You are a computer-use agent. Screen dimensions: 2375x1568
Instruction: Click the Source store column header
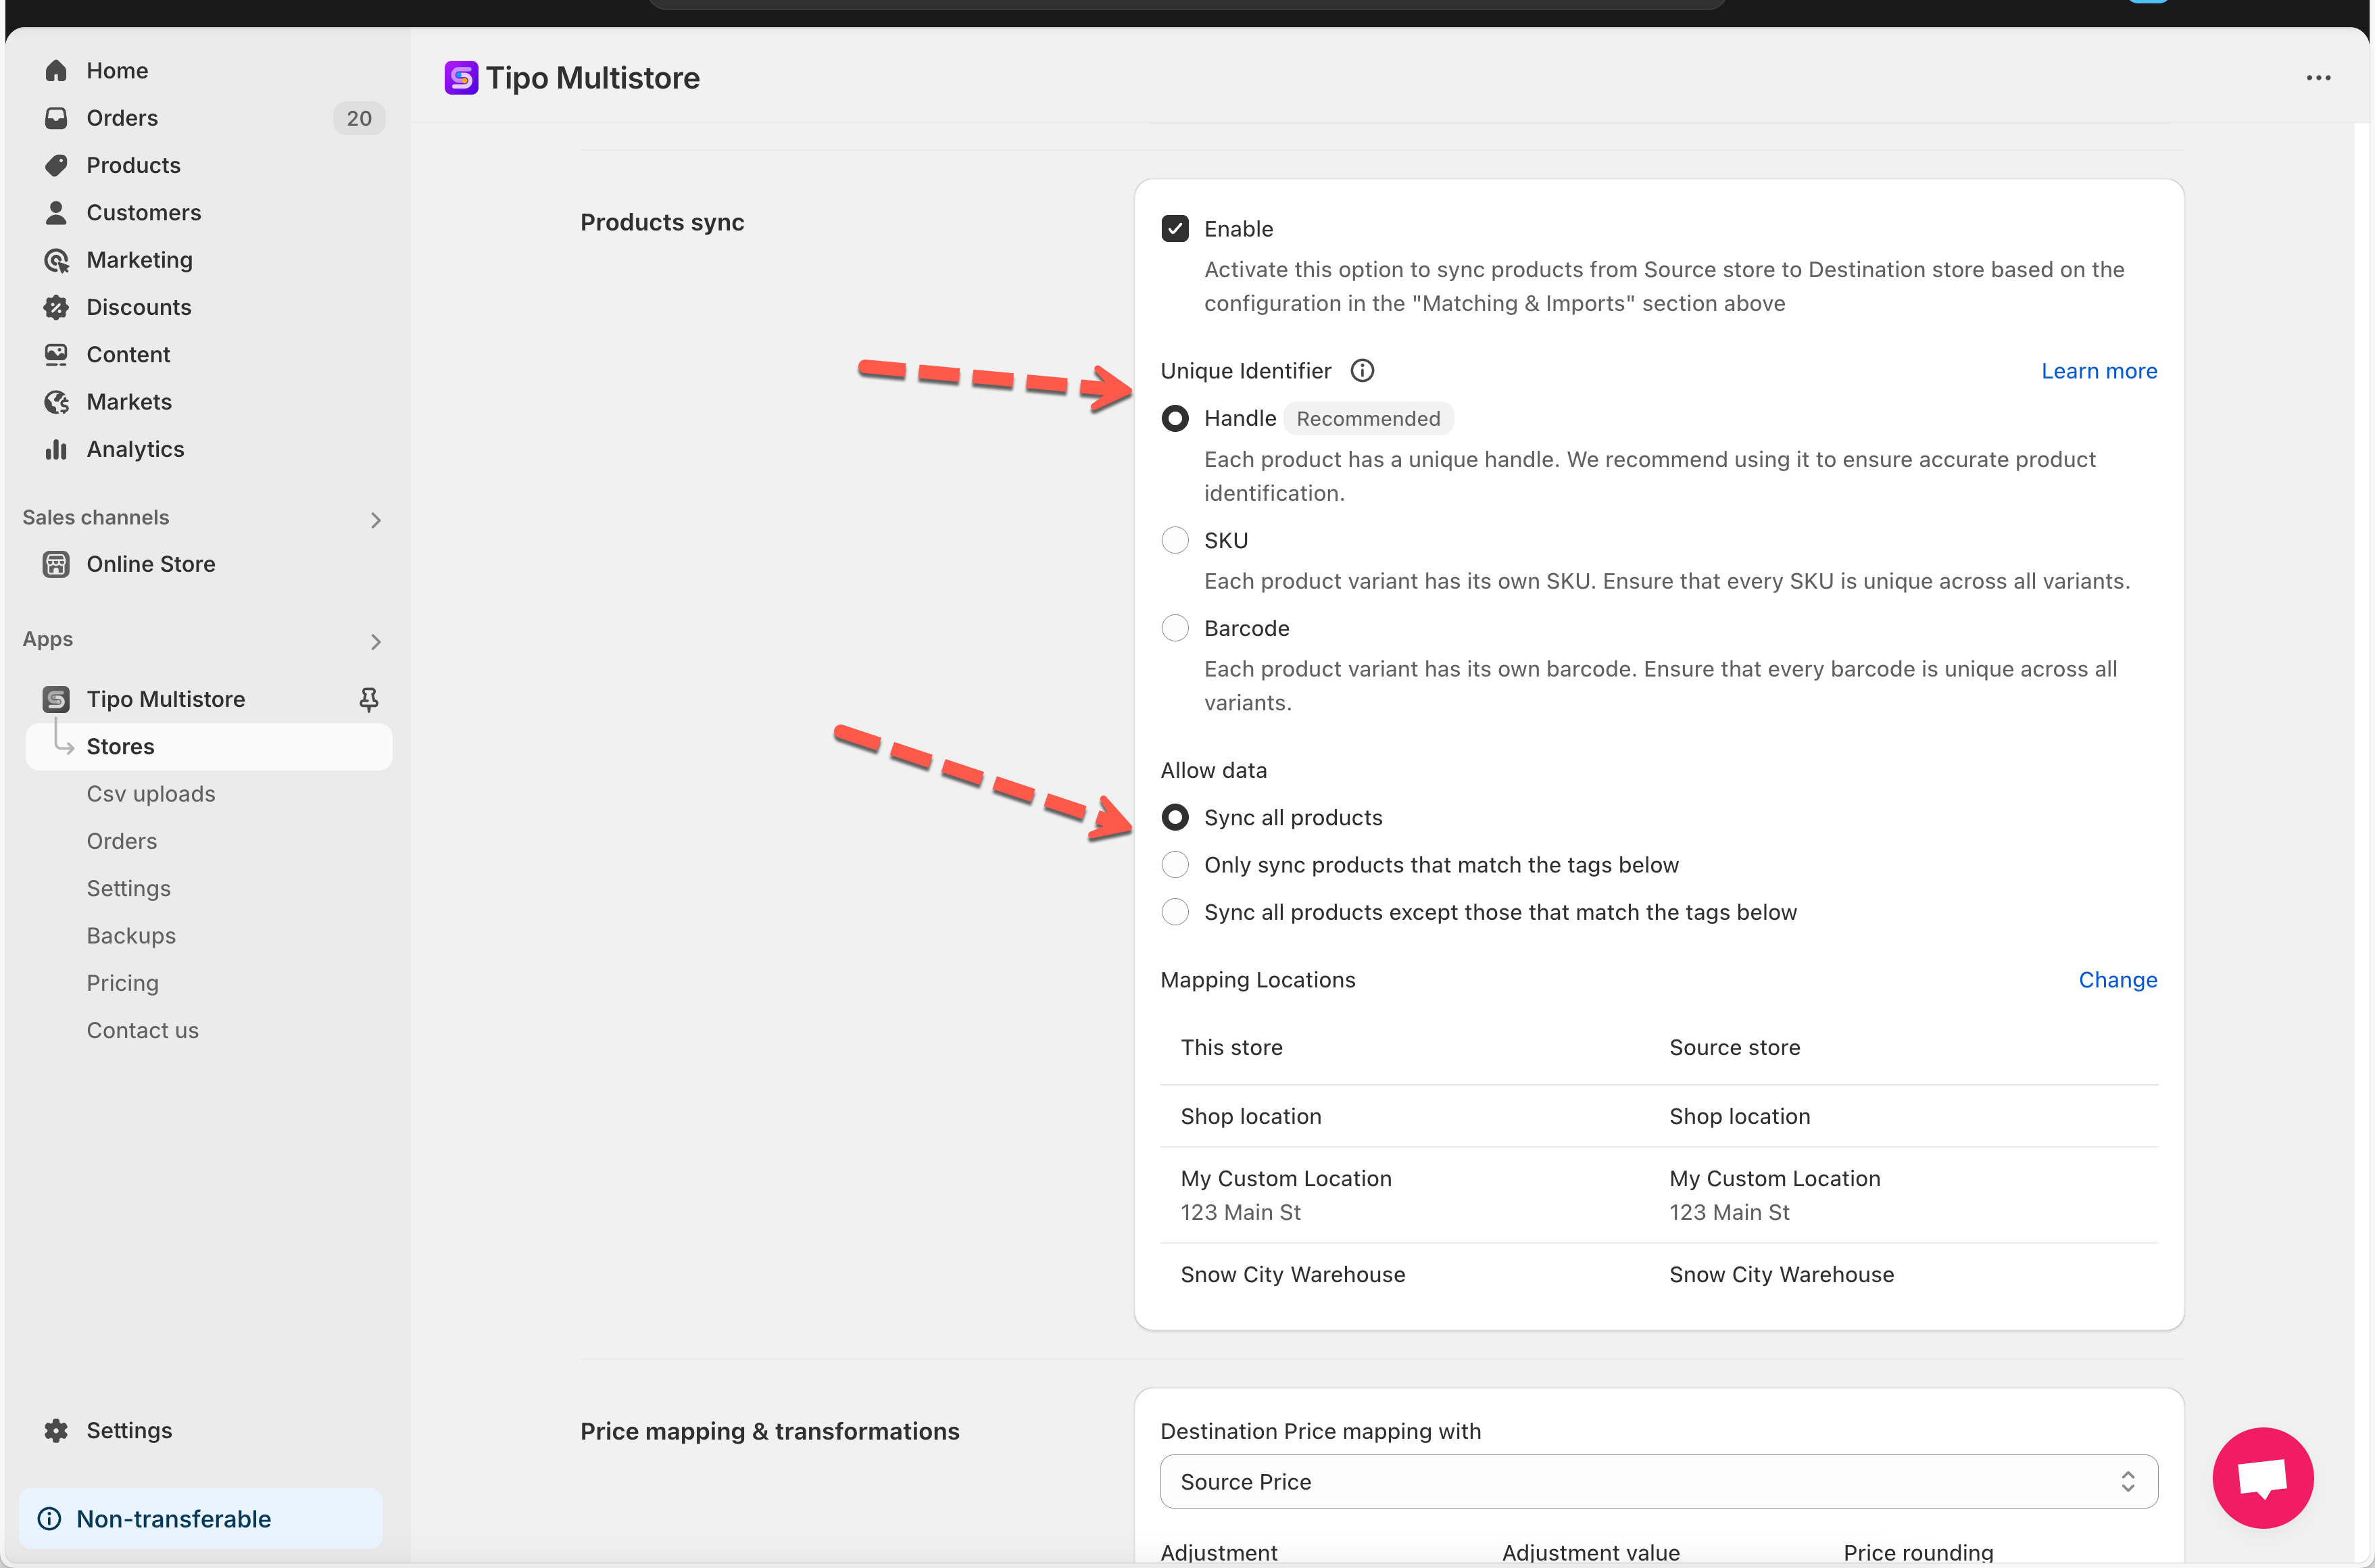(1734, 1047)
